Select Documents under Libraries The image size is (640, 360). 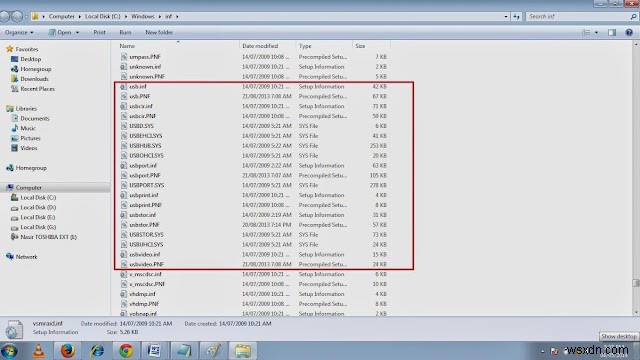coord(35,118)
